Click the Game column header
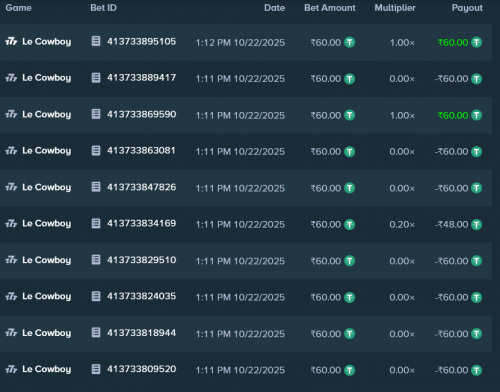Screen dimensions: 500x392 (x=18, y=8)
